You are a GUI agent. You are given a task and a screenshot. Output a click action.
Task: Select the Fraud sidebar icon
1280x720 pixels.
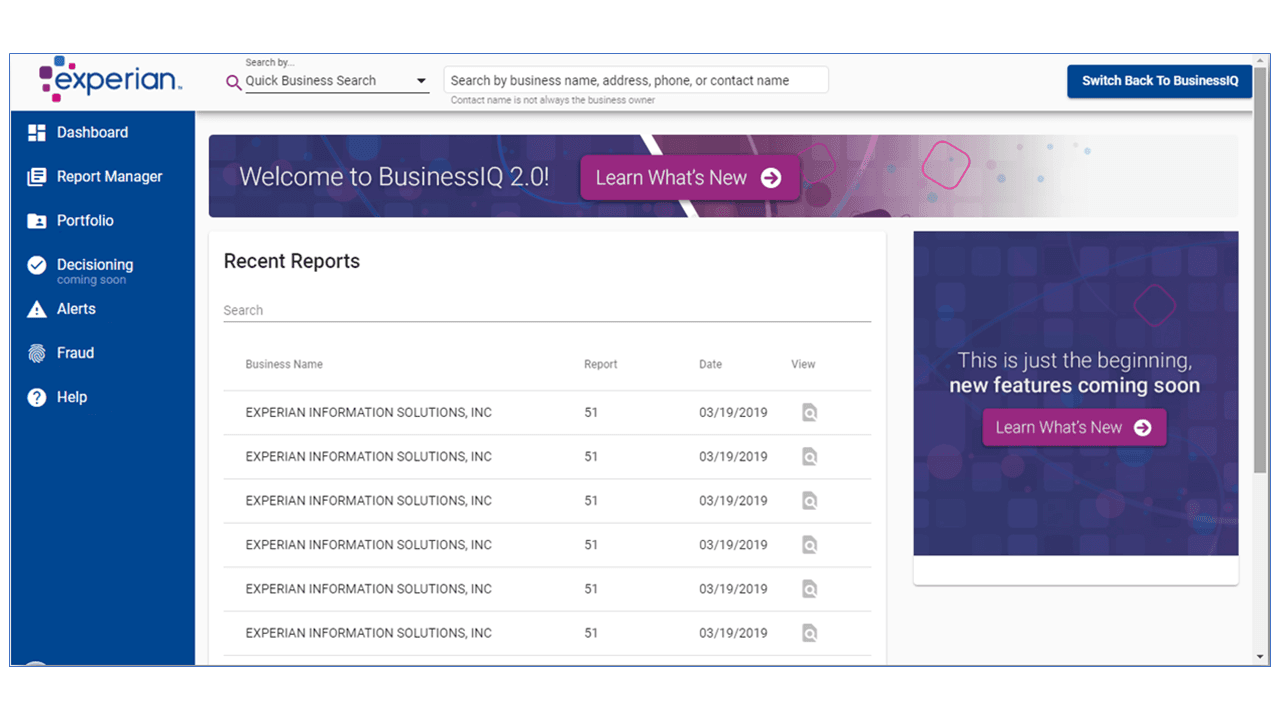[34, 353]
